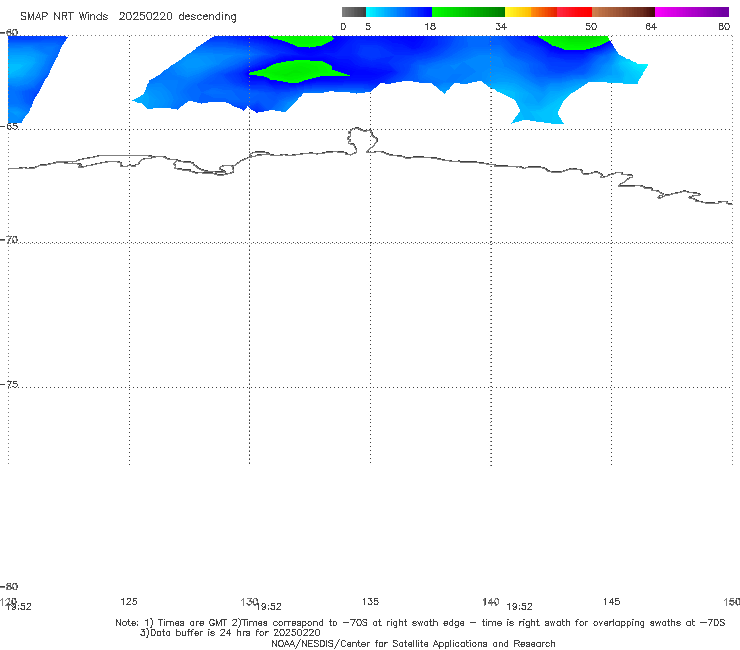The width and height of the screenshot is (740, 650).
Task: Click the latitude label '-65'
Action: click(x=9, y=126)
